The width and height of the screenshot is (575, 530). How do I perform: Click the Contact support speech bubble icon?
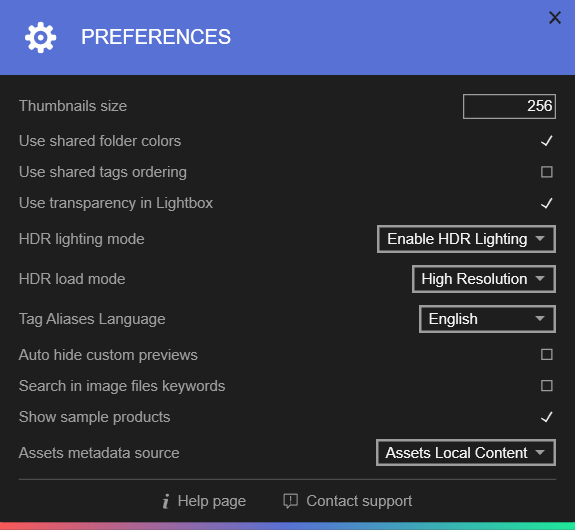[x=290, y=501]
